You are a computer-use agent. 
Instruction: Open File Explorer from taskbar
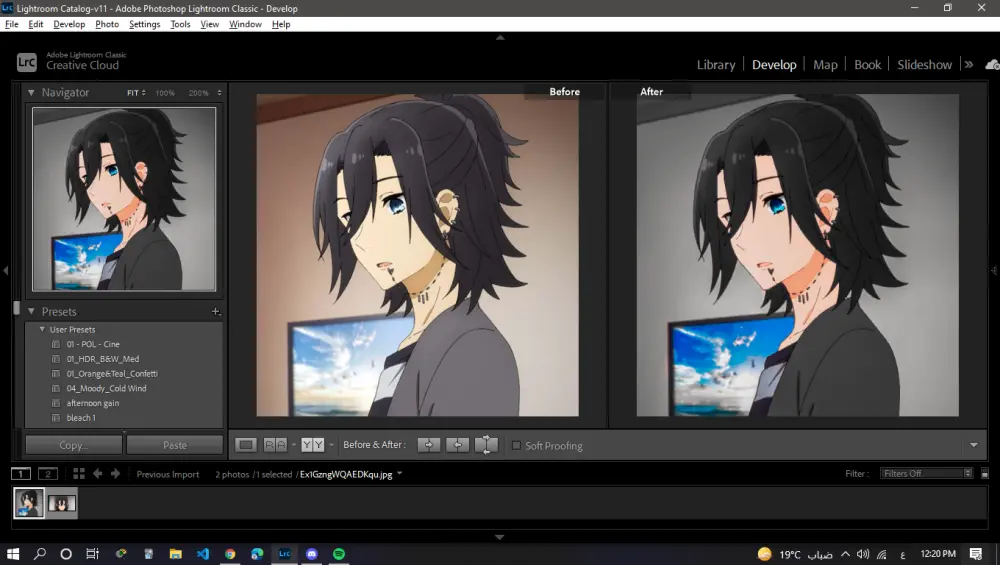click(x=175, y=554)
